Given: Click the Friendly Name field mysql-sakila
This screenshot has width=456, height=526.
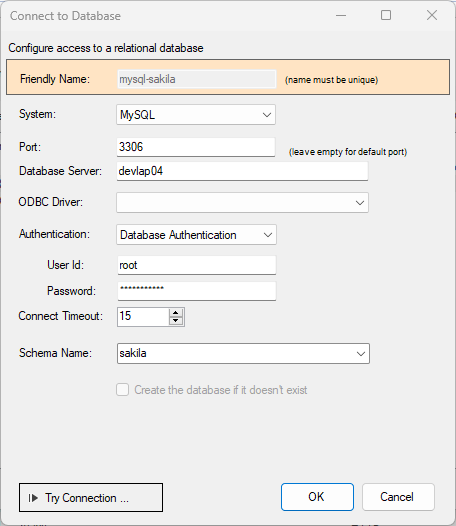Looking at the screenshot, I should pyautogui.click(x=197, y=79).
